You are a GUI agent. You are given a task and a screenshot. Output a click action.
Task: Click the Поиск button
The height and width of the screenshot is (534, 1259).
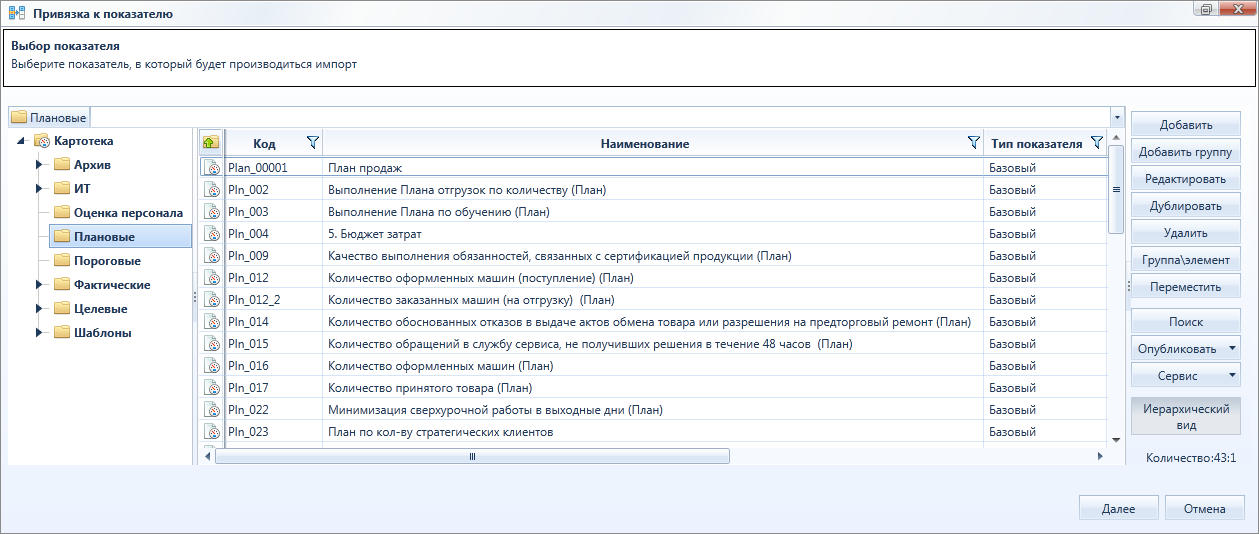[x=1186, y=322]
